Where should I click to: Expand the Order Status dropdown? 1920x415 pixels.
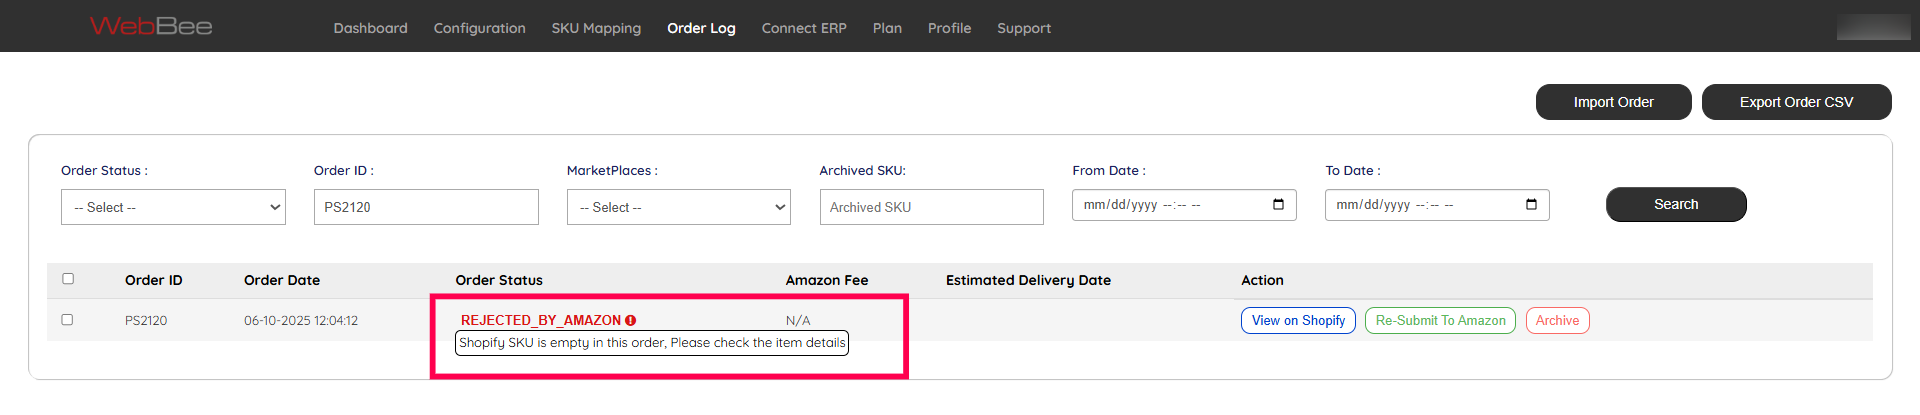[173, 207]
